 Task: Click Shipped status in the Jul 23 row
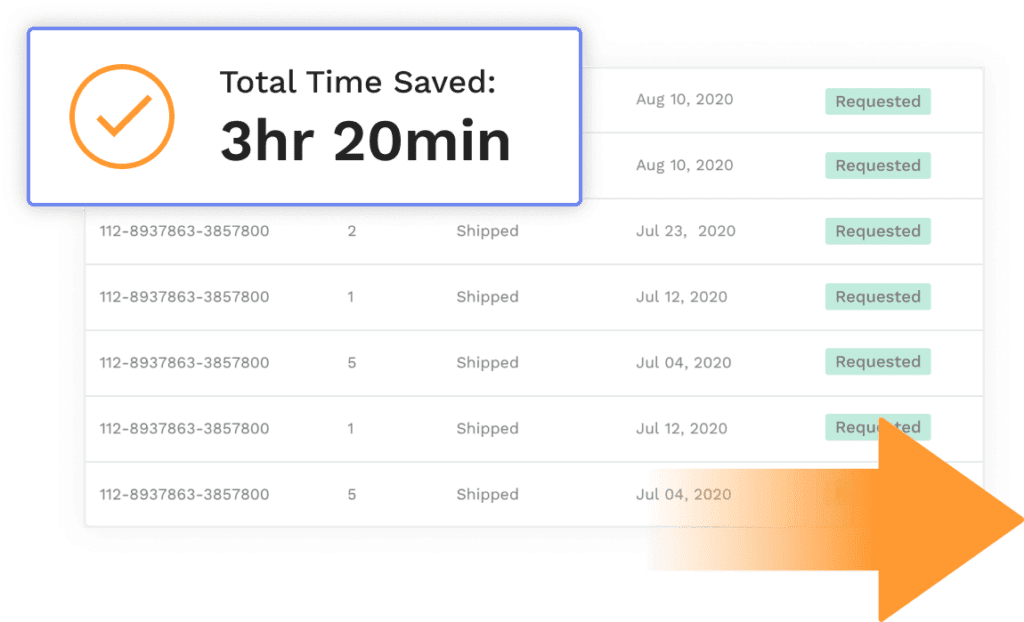coord(487,231)
